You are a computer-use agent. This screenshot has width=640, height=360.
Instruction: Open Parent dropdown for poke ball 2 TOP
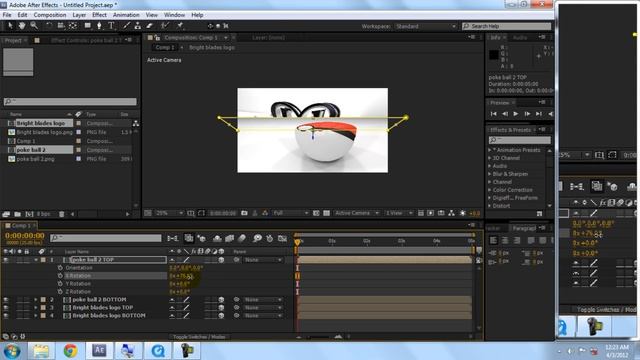[263, 260]
